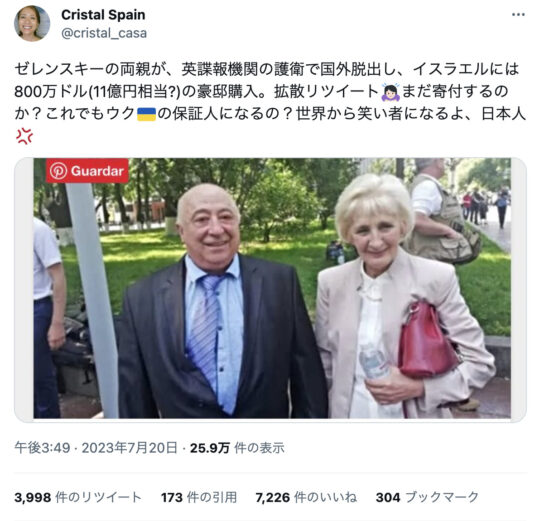
Task: Click the Pinterest logo icon in Guardar badge
Action: [58, 171]
